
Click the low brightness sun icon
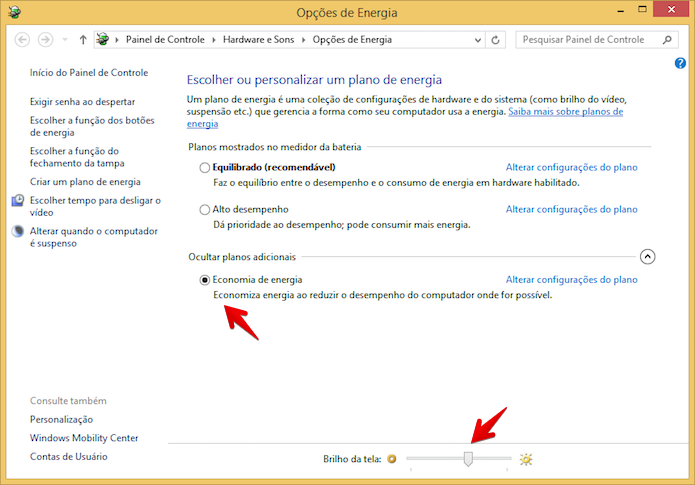(392, 459)
